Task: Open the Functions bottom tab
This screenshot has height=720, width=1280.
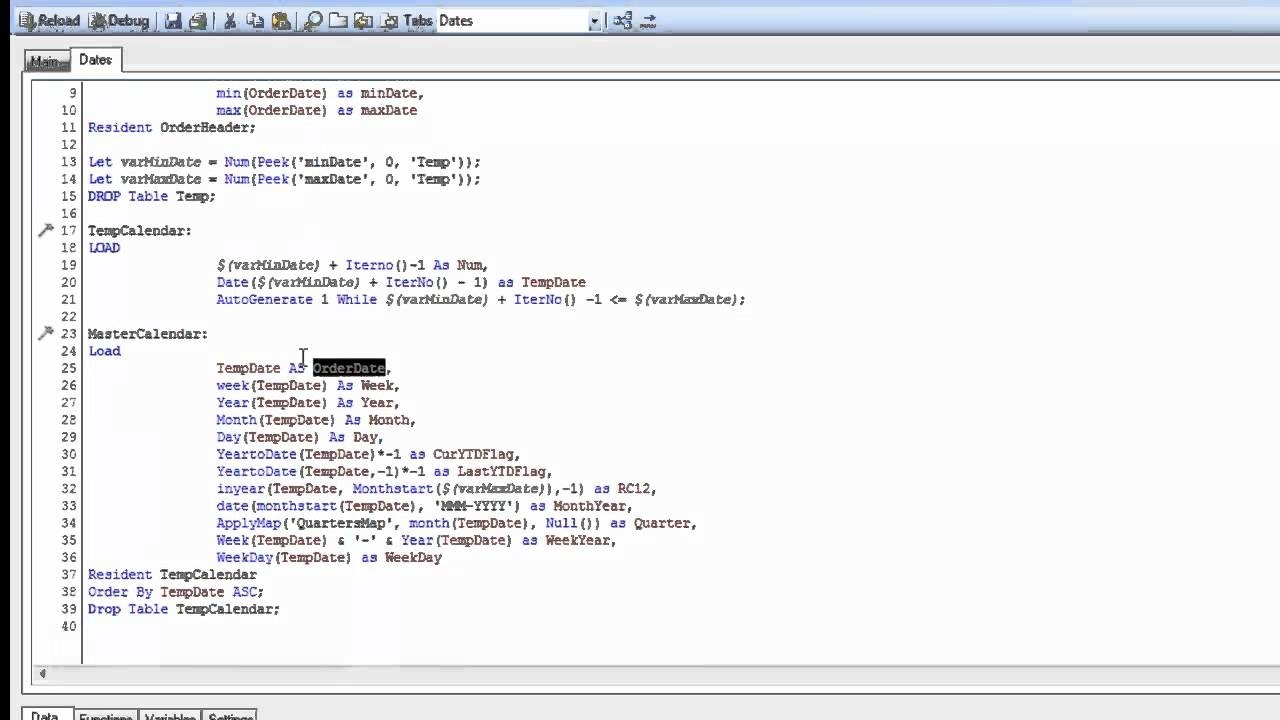Action: tap(106, 717)
